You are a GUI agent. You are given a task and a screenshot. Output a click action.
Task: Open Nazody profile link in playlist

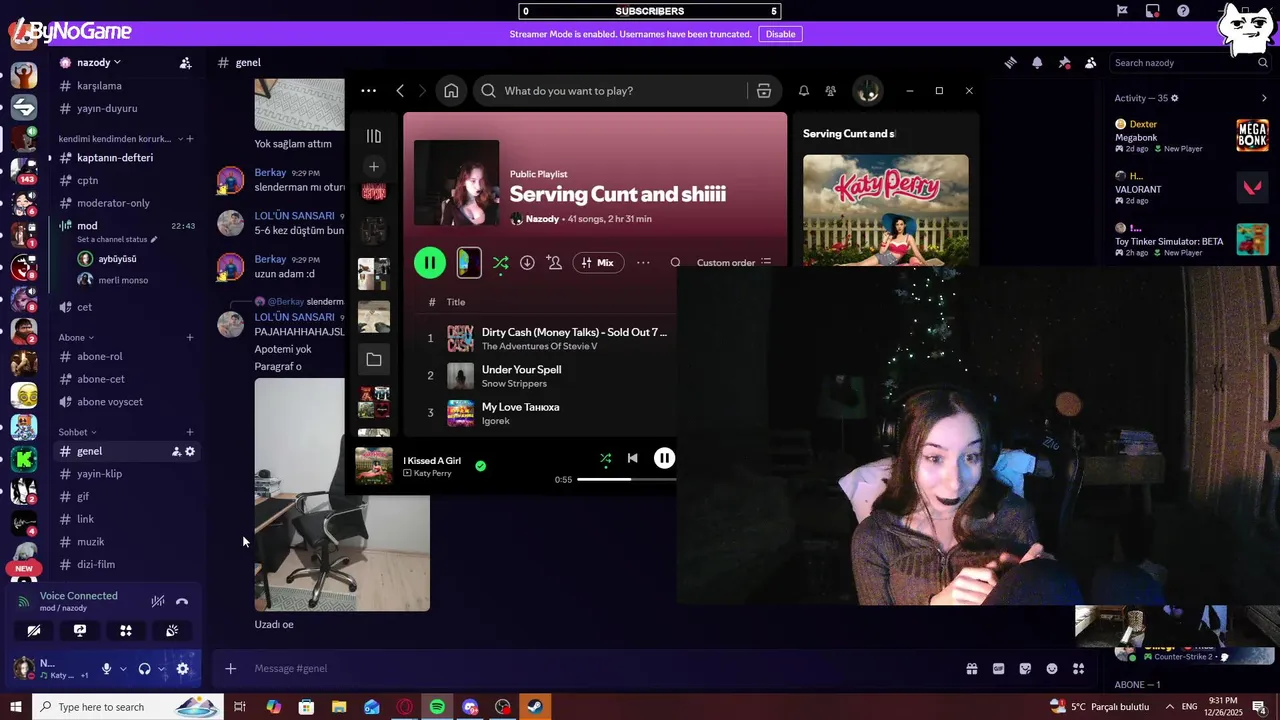[542, 219]
